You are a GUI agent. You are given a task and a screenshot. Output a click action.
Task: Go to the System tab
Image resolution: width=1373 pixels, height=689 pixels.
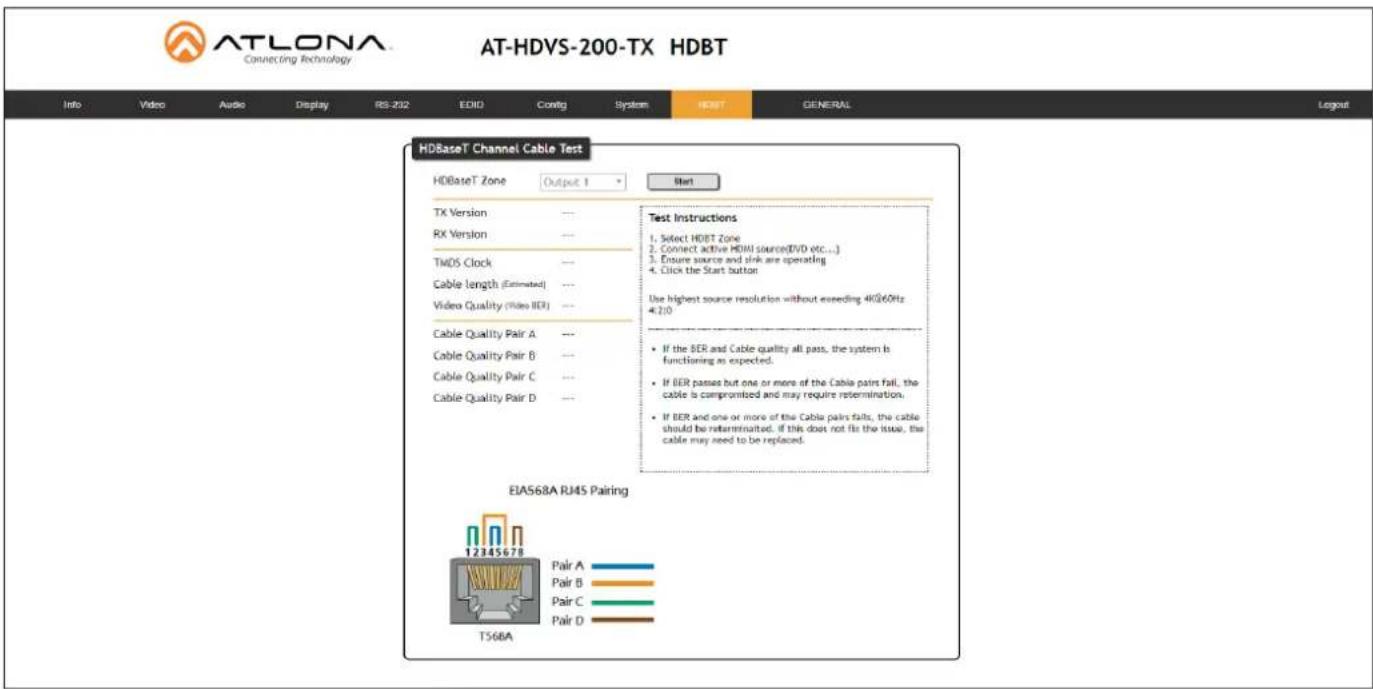point(631,105)
